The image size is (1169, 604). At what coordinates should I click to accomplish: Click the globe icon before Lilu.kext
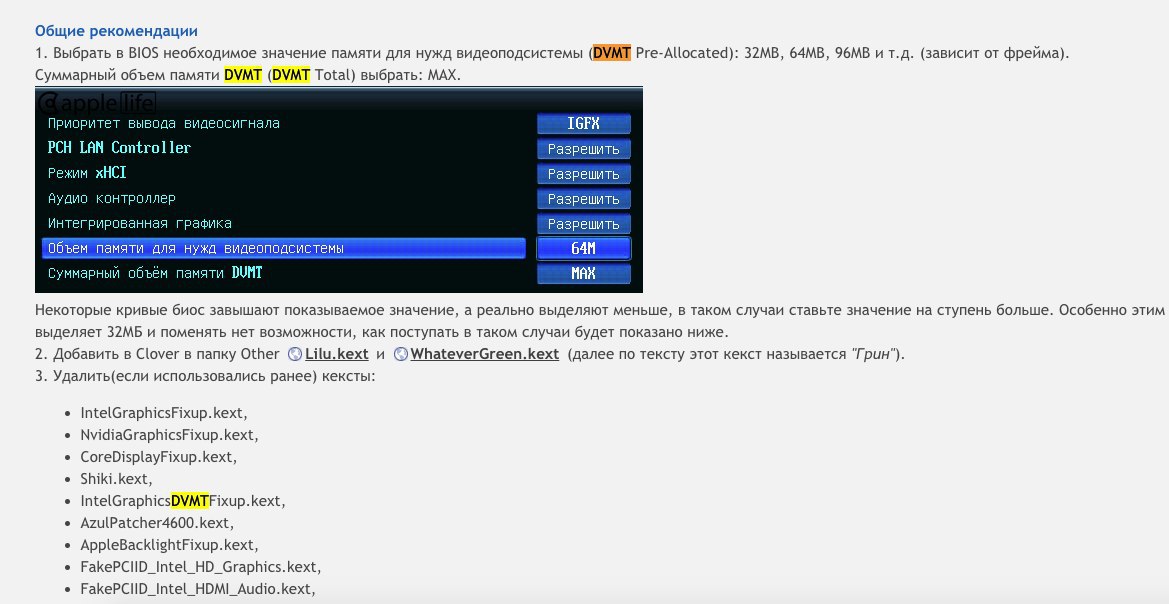pyautogui.click(x=294, y=354)
